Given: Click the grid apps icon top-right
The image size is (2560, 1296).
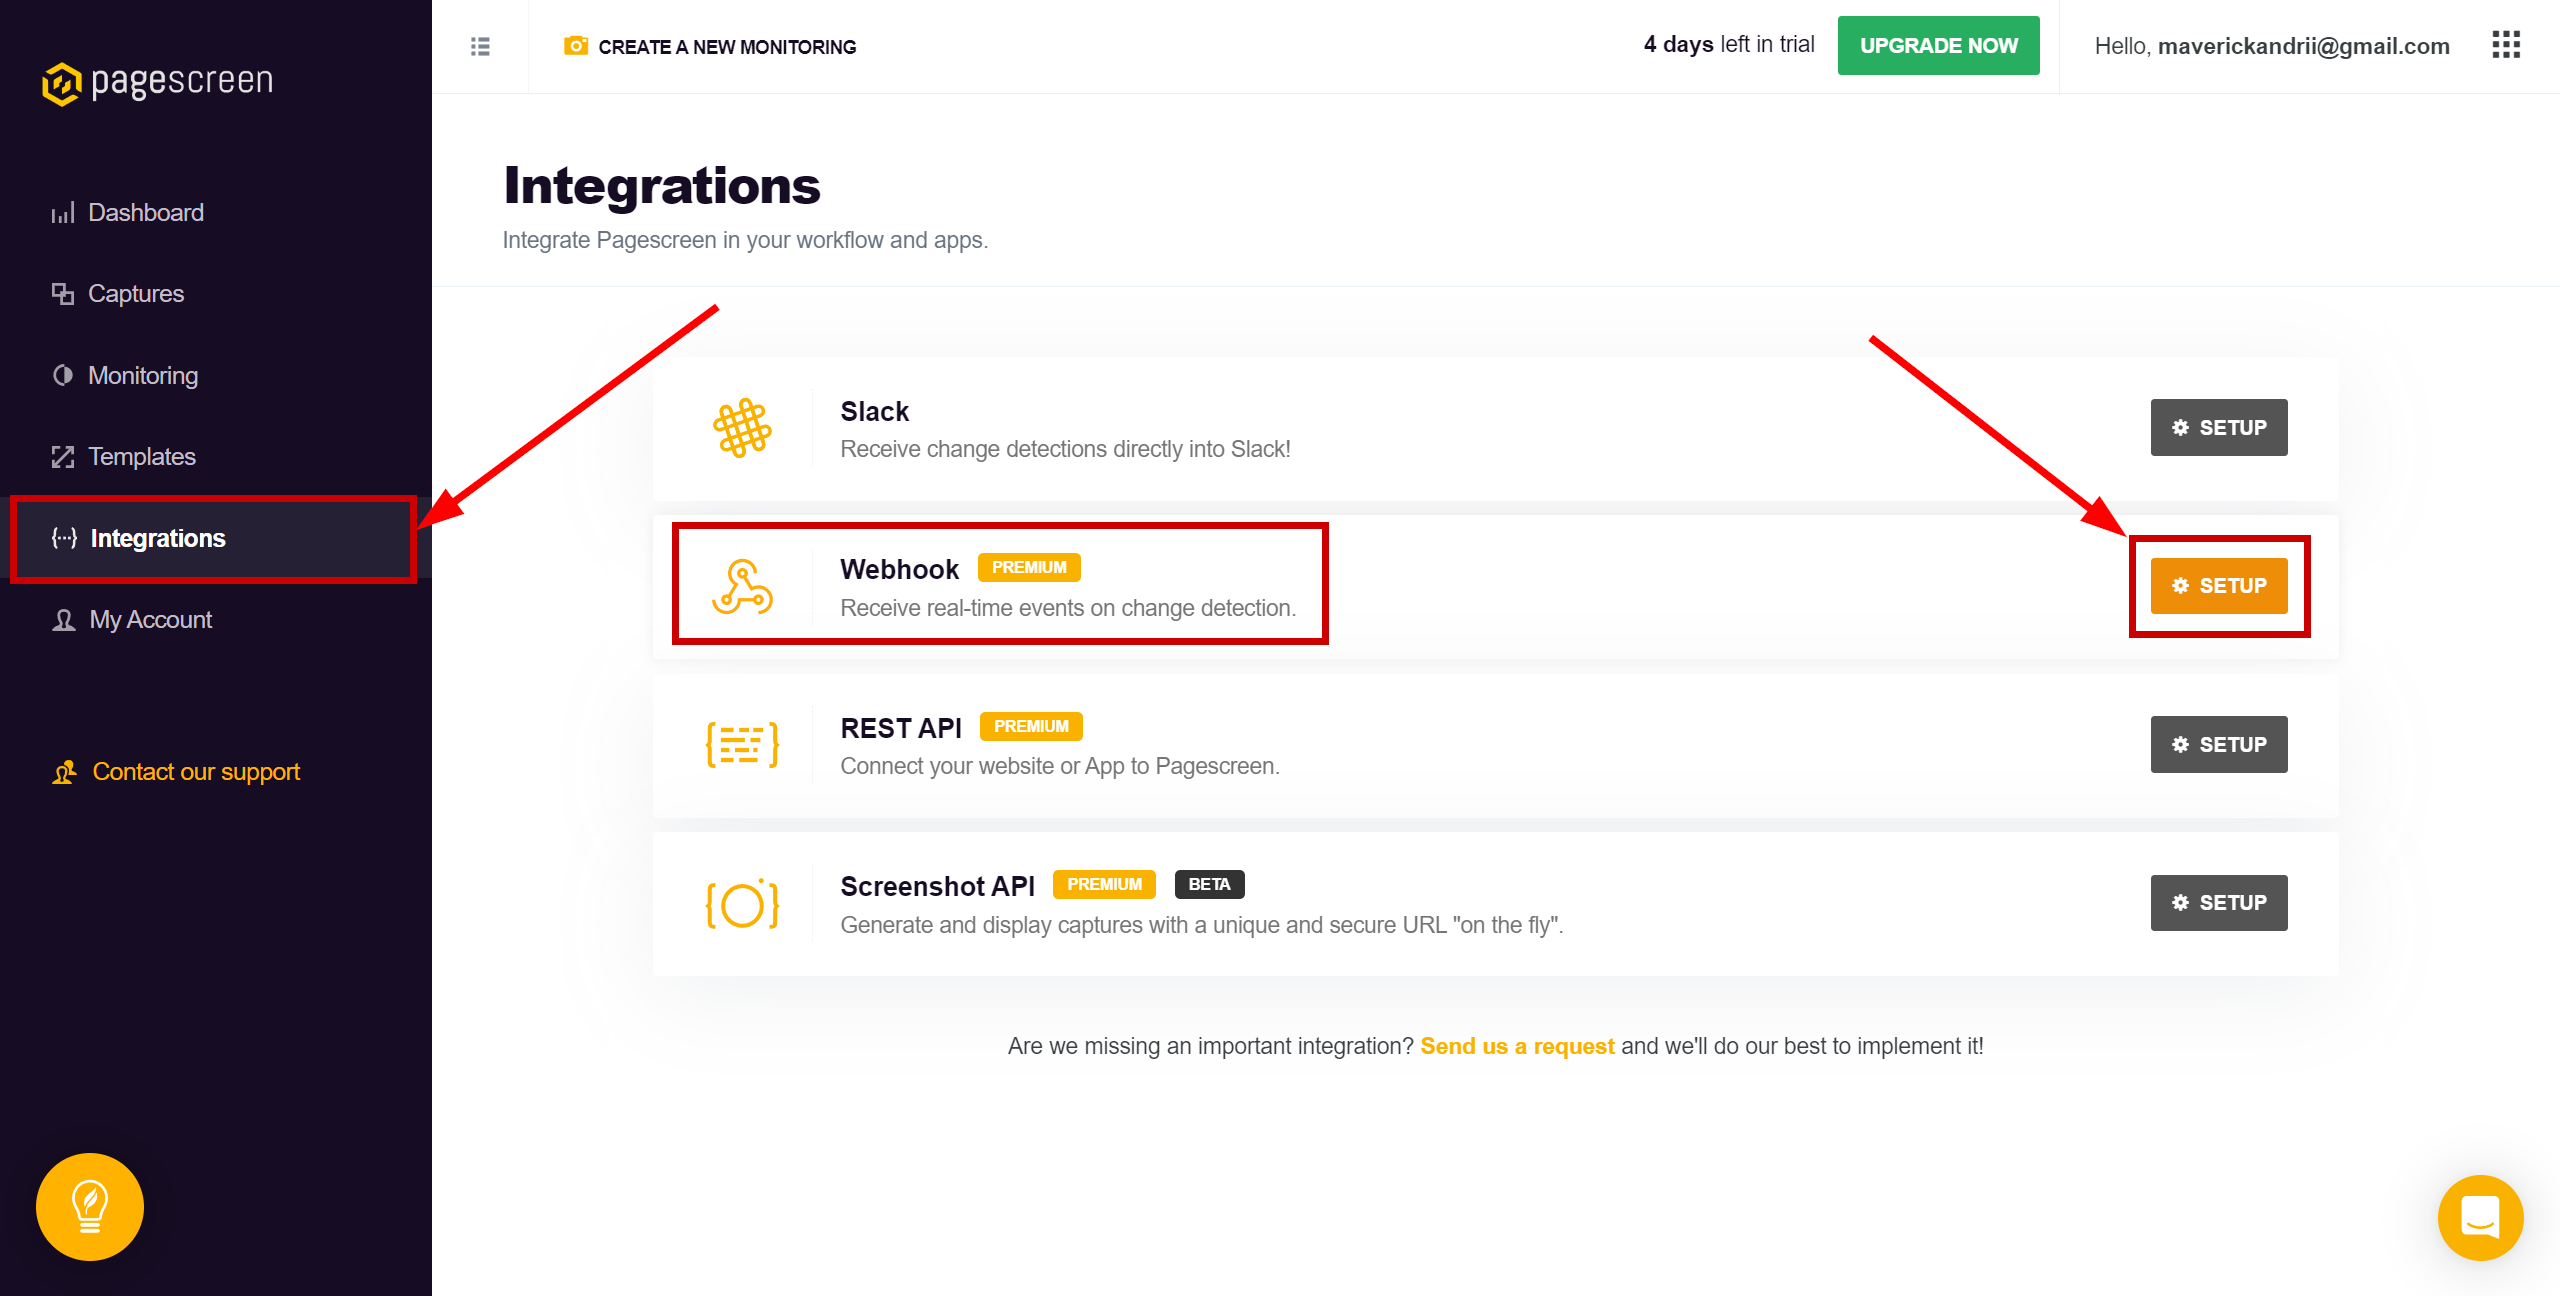Looking at the screenshot, I should 2505,45.
